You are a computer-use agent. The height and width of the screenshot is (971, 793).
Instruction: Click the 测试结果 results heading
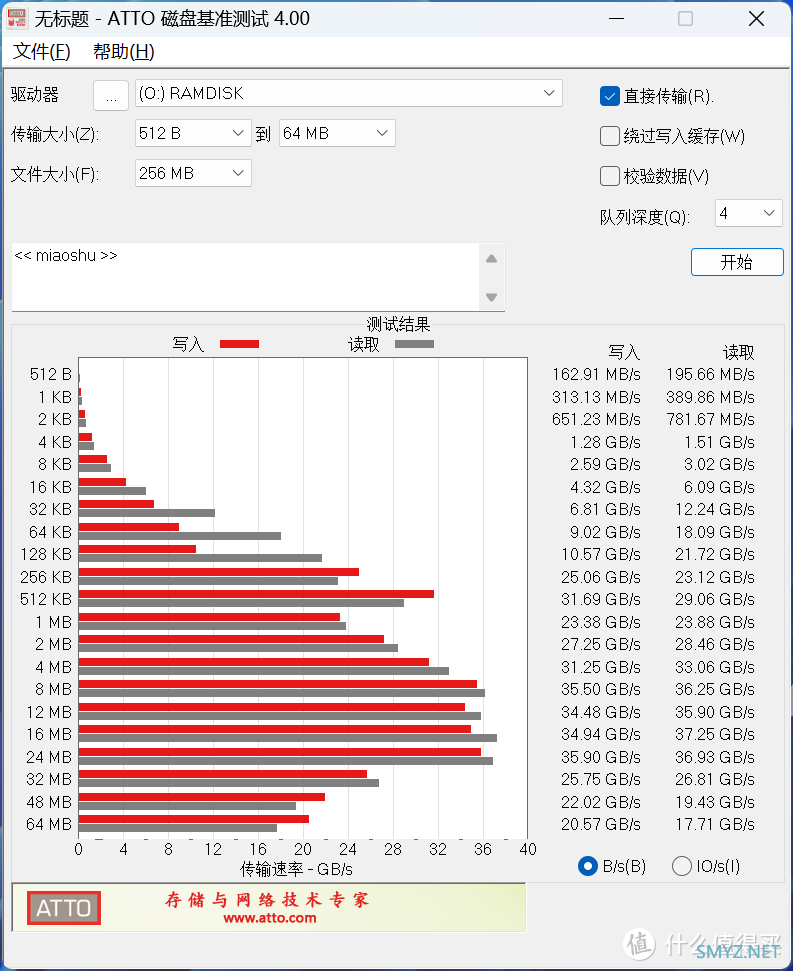click(398, 324)
